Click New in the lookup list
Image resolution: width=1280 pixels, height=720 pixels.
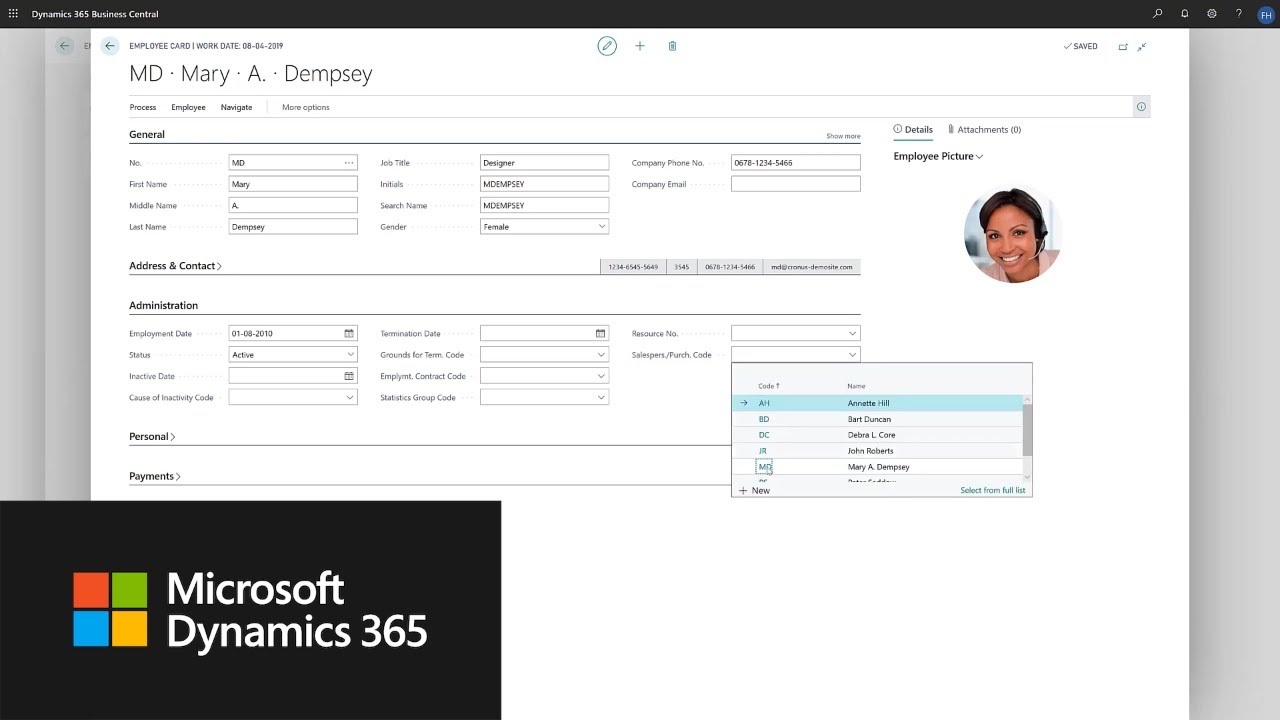point(754,491)
